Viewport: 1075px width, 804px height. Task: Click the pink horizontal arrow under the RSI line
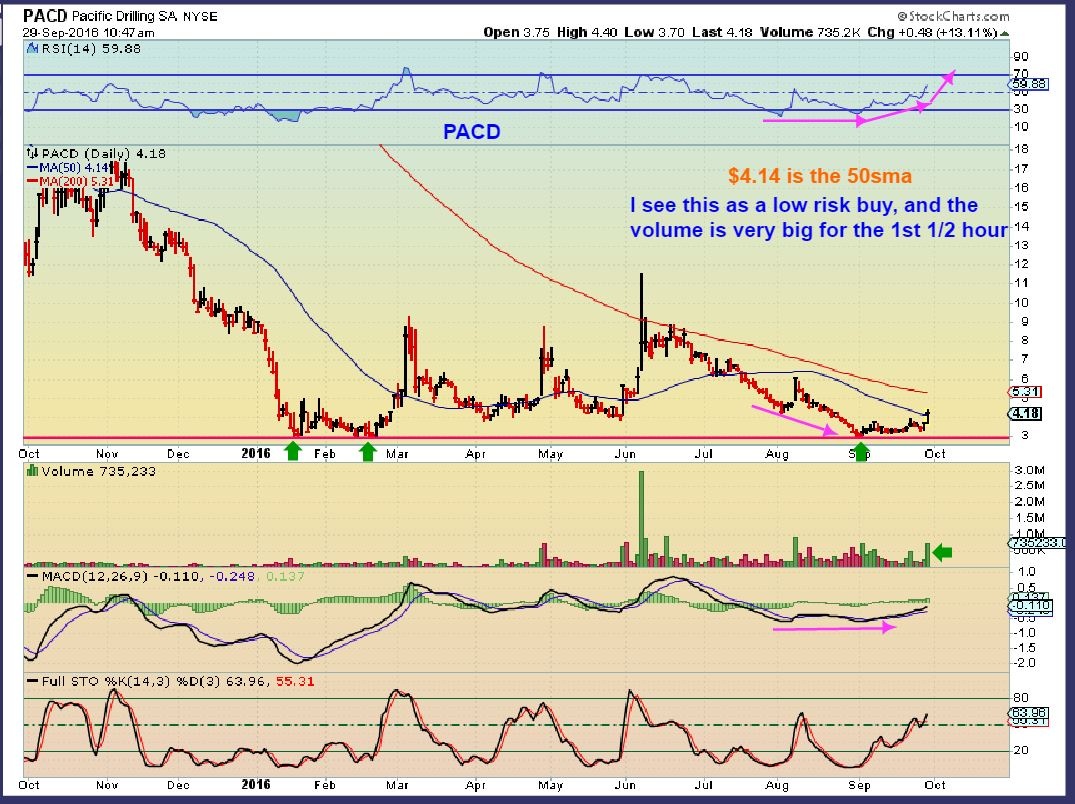click(812, 121)
